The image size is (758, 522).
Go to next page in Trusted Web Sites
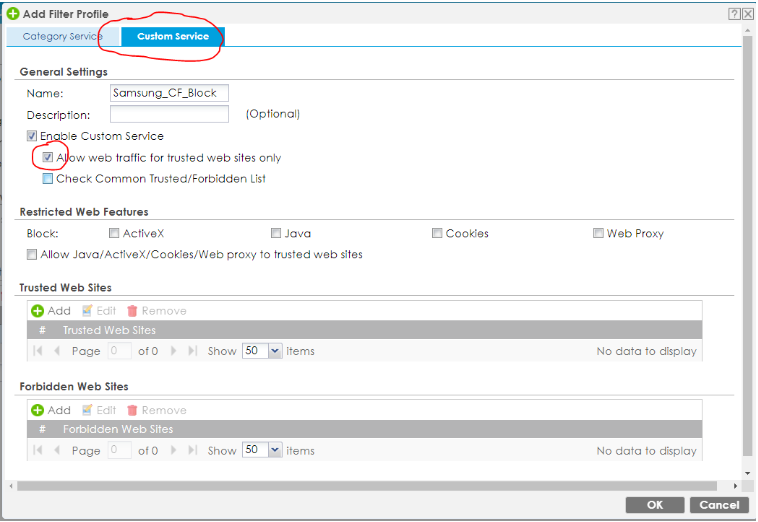tap(174, 351)
